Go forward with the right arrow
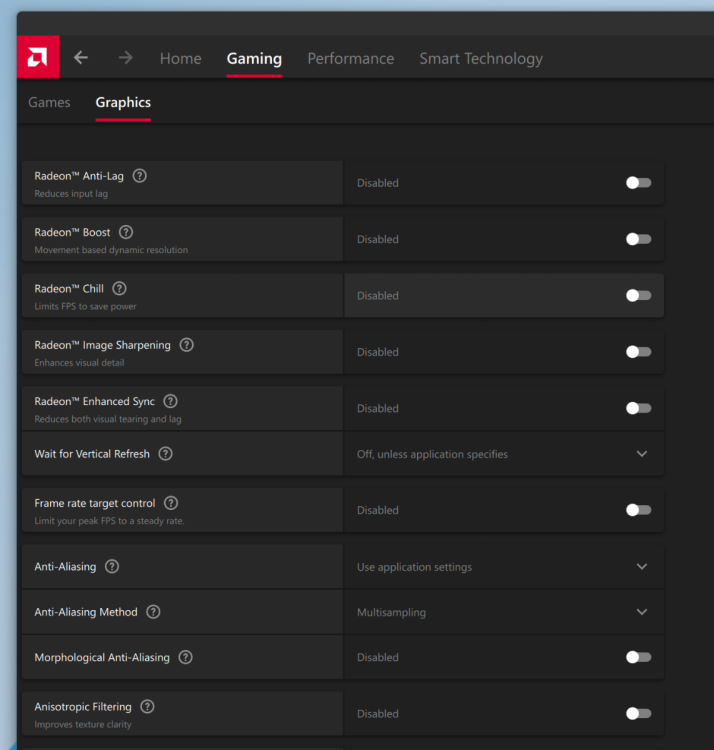 [126, 58]
